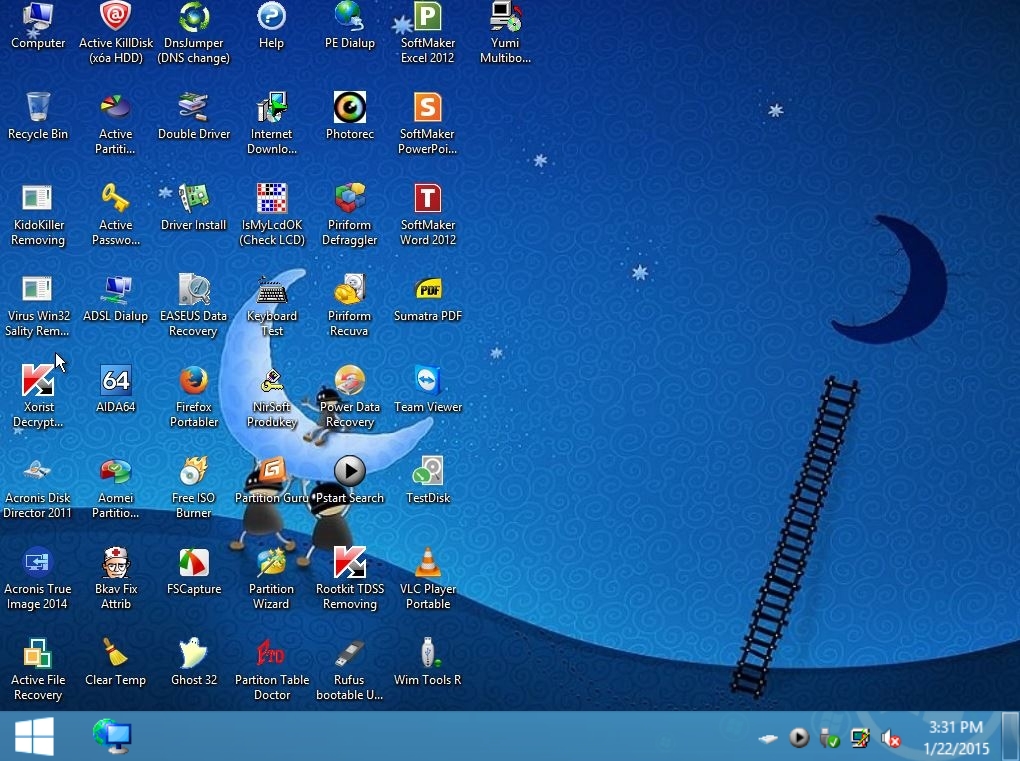Select the Sumatra PDF shortcut
Viewport: 1020px width, 761px height.
point(428,290)
